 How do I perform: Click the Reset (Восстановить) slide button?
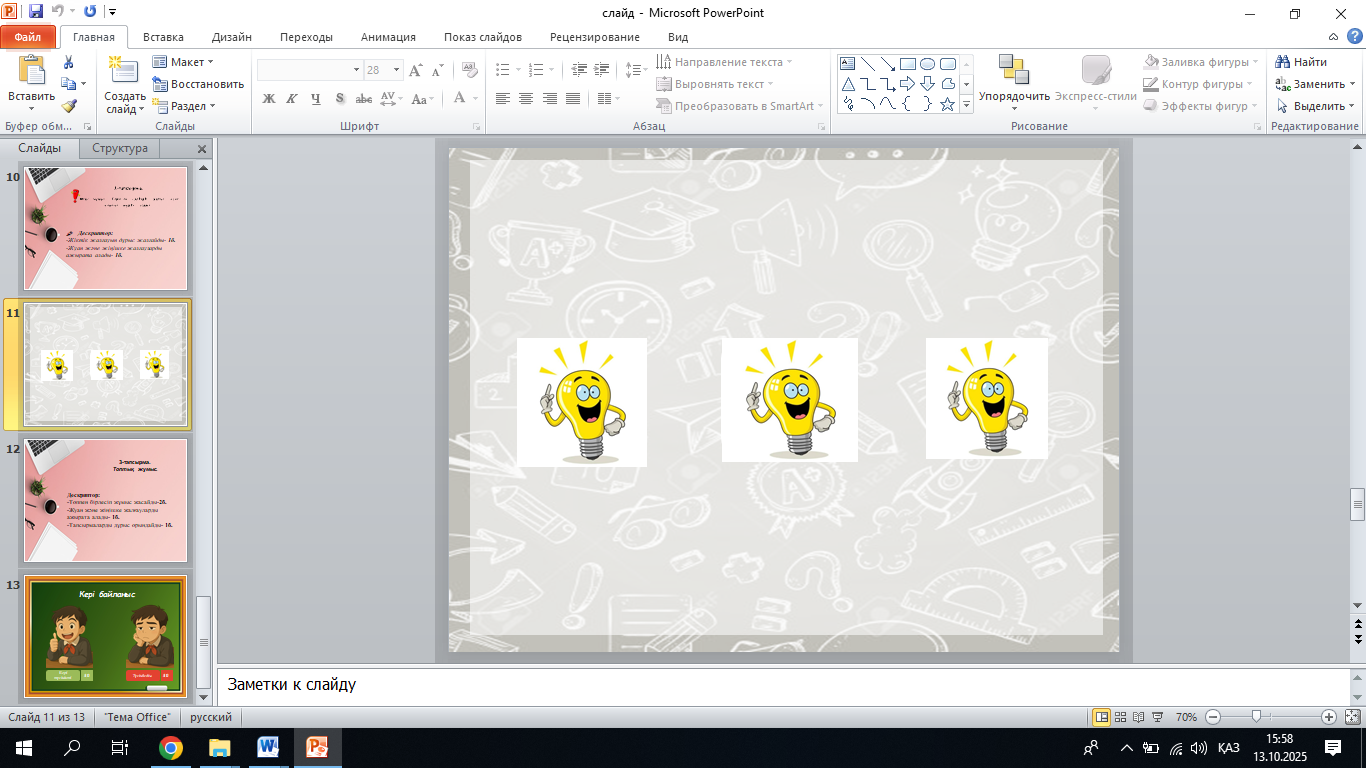[199, 84]
